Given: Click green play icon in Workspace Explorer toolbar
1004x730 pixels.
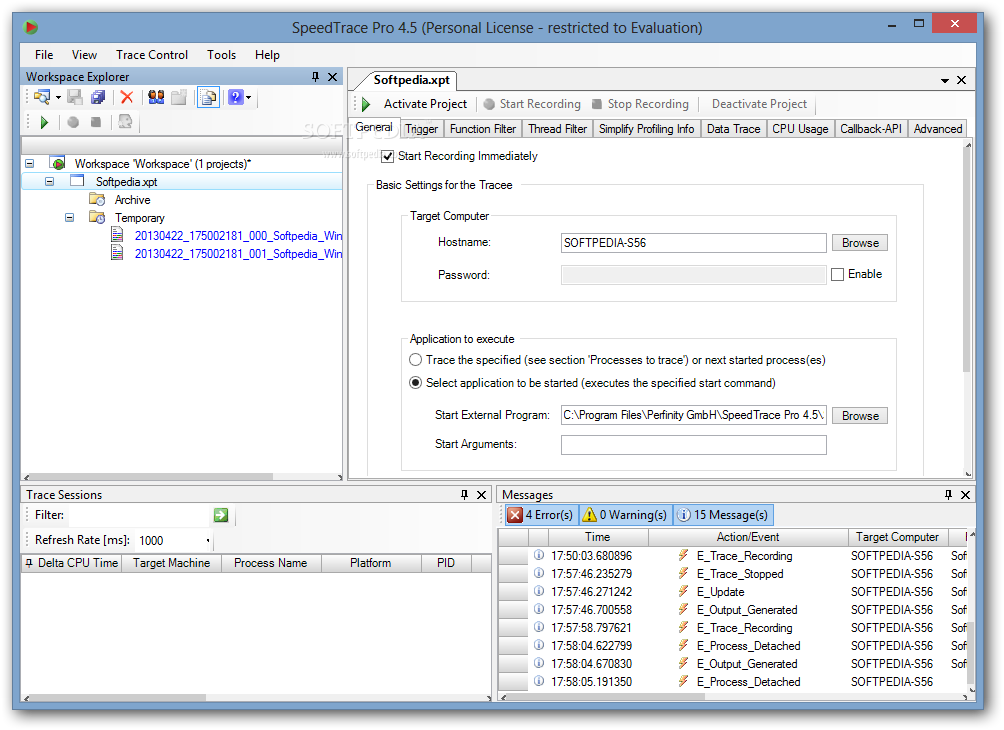Looking at the screenshot, I should (x=44, y=122).
